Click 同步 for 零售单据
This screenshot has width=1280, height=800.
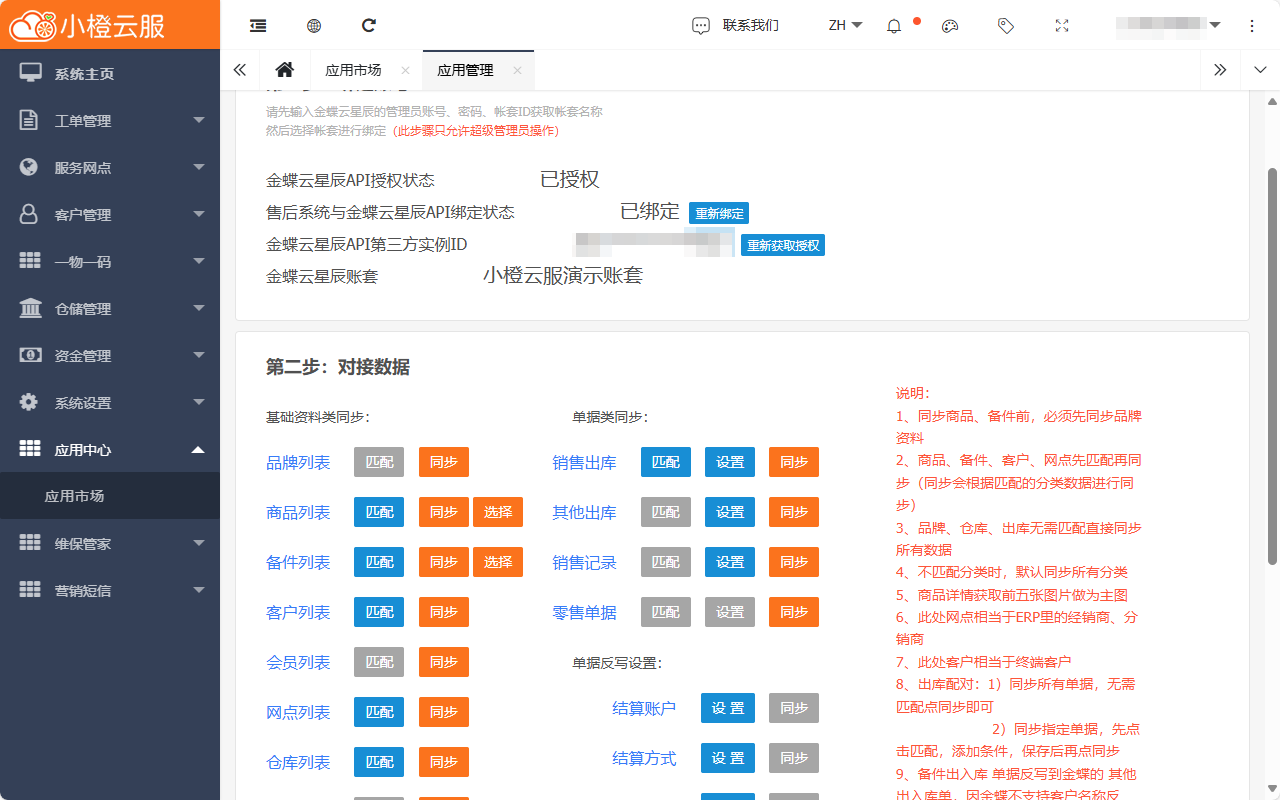tap(794, 612)
